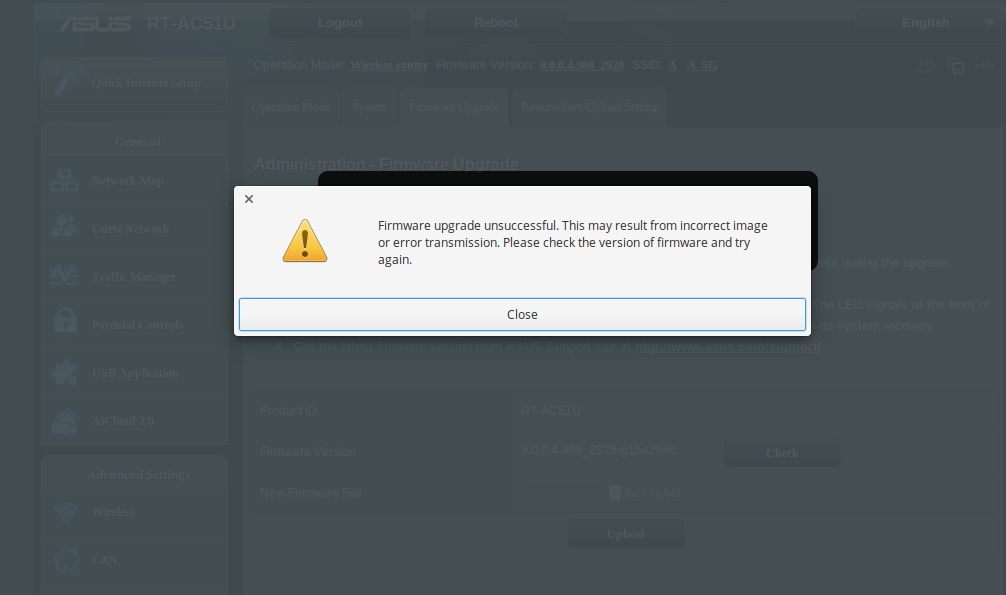Image resolution: width=1006 pixels, height=595 pixels.
Task: Switch to the Operation Mode tab
Action: click(291, 107)
